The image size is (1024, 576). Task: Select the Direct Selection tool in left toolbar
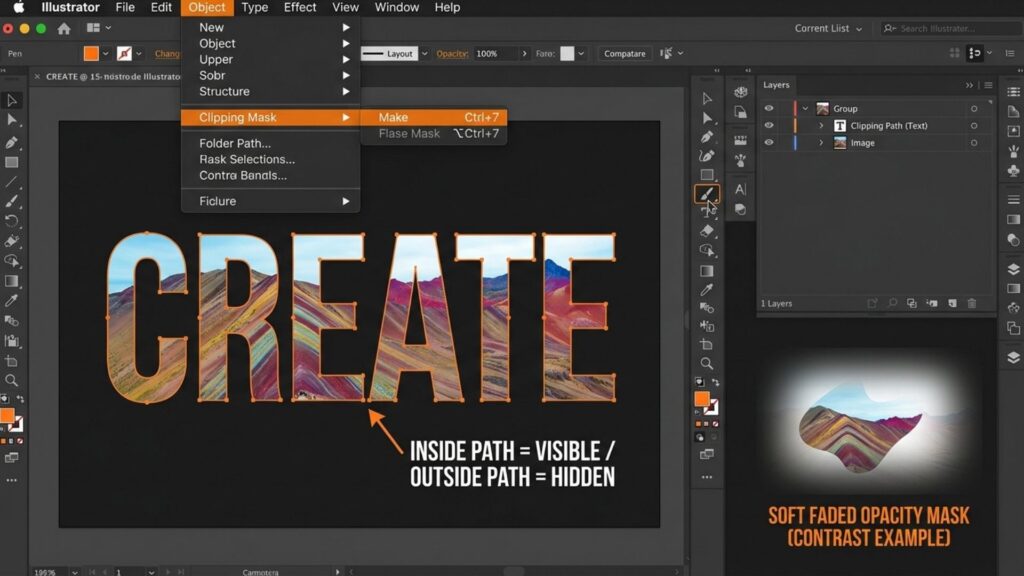pyautogui.click(x=12, y=120)
